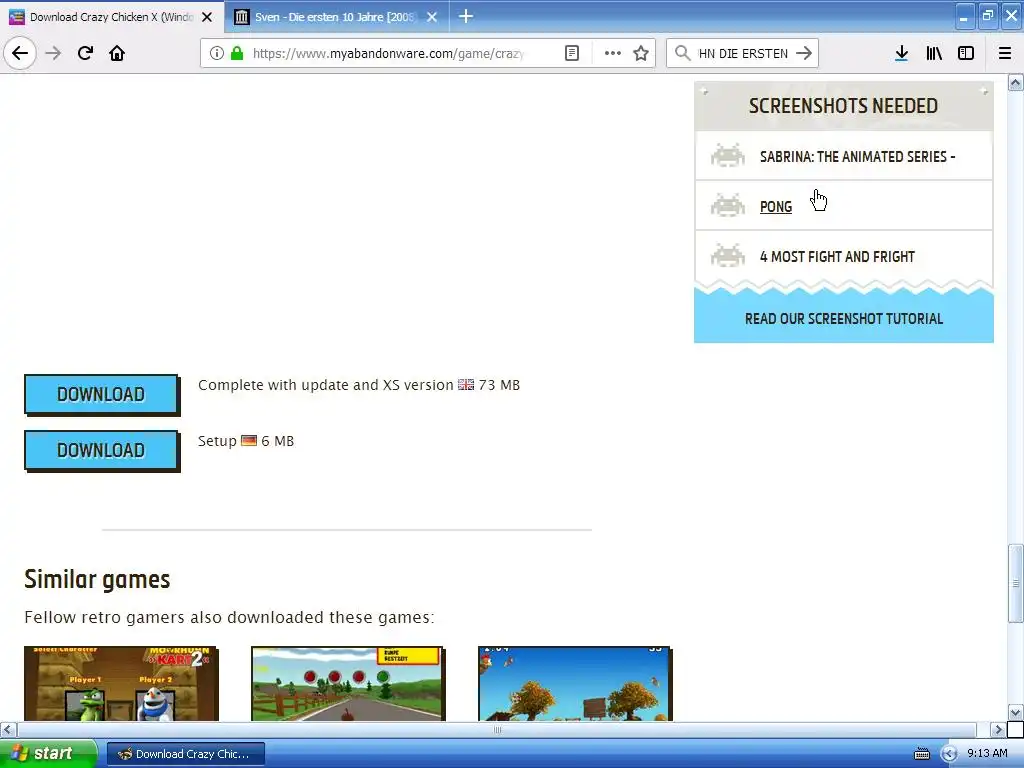Screen dimensions: 1024x768
Task: Click invader icon beside 4 Most Fight
Action: tap(728, 255)
